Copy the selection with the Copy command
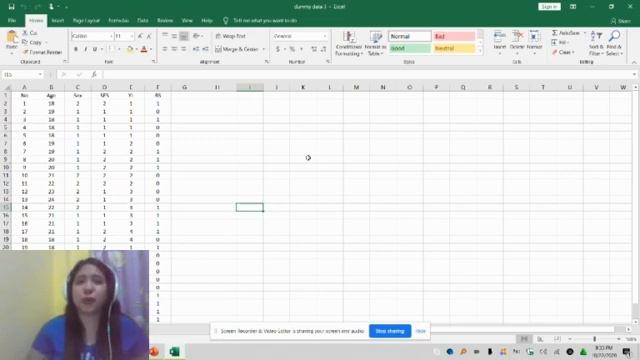The image size is (640, 360). pos(32,42)
